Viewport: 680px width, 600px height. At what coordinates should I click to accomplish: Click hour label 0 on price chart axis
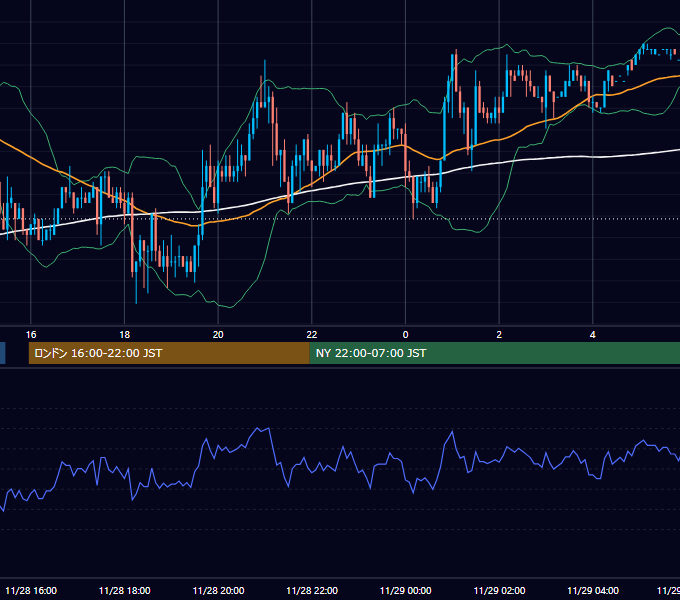pyautogui.click(x=405, y=335)
